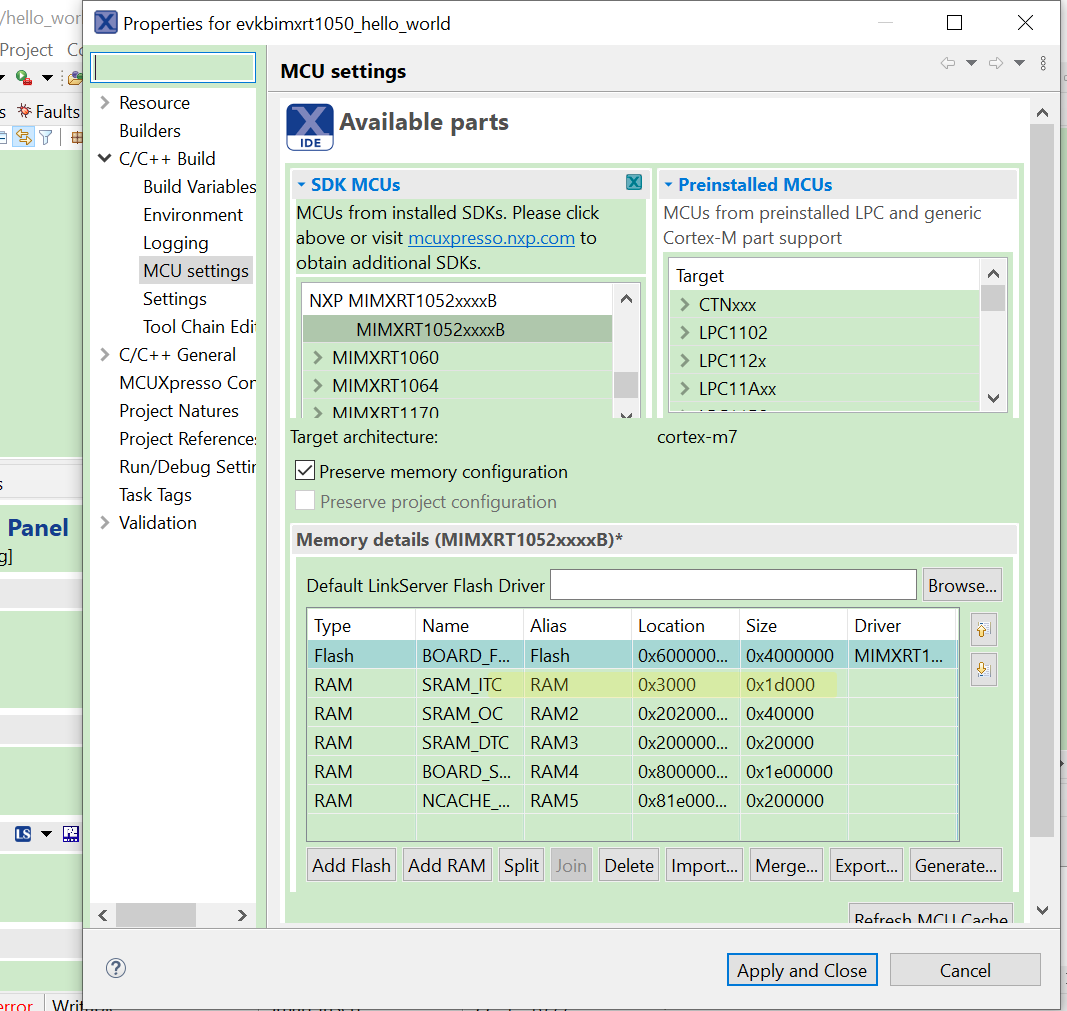Click the Merge... button

pos(786,865)
